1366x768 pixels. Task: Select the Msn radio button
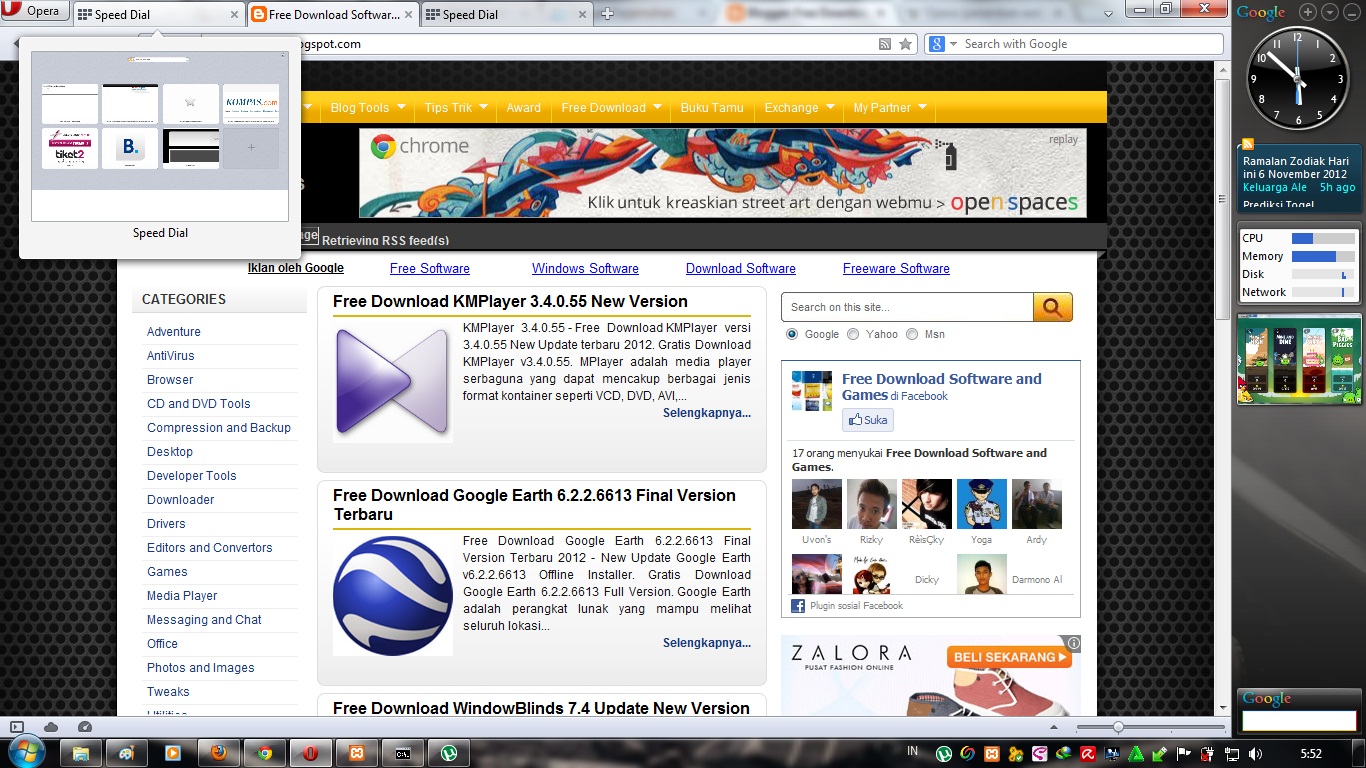pos(912,334)
